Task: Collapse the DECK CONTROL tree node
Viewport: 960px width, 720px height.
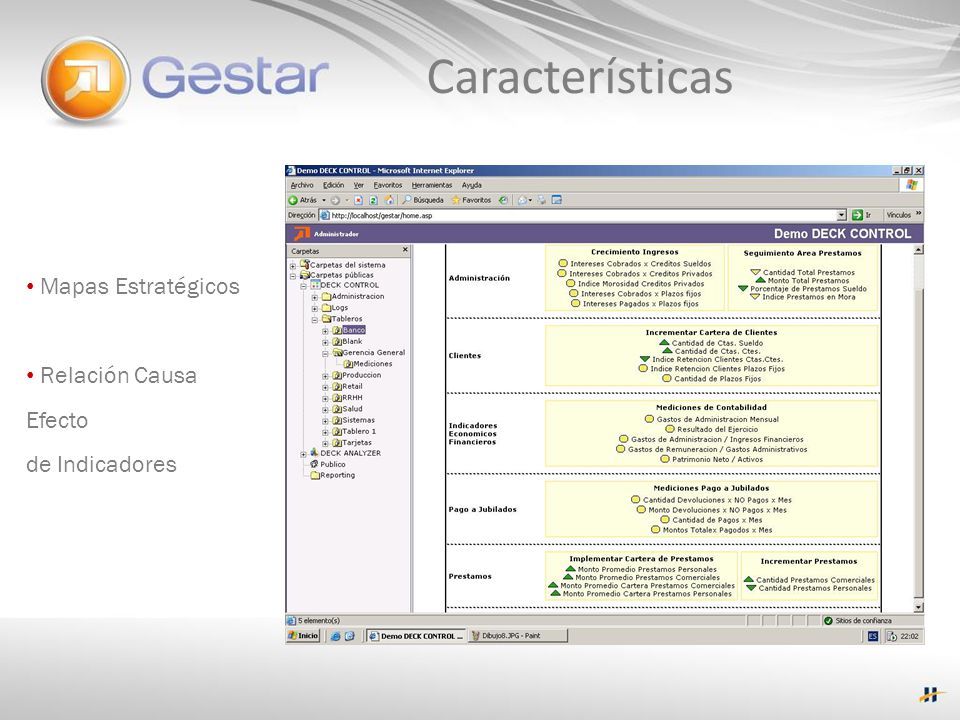Action: point(304,286)
